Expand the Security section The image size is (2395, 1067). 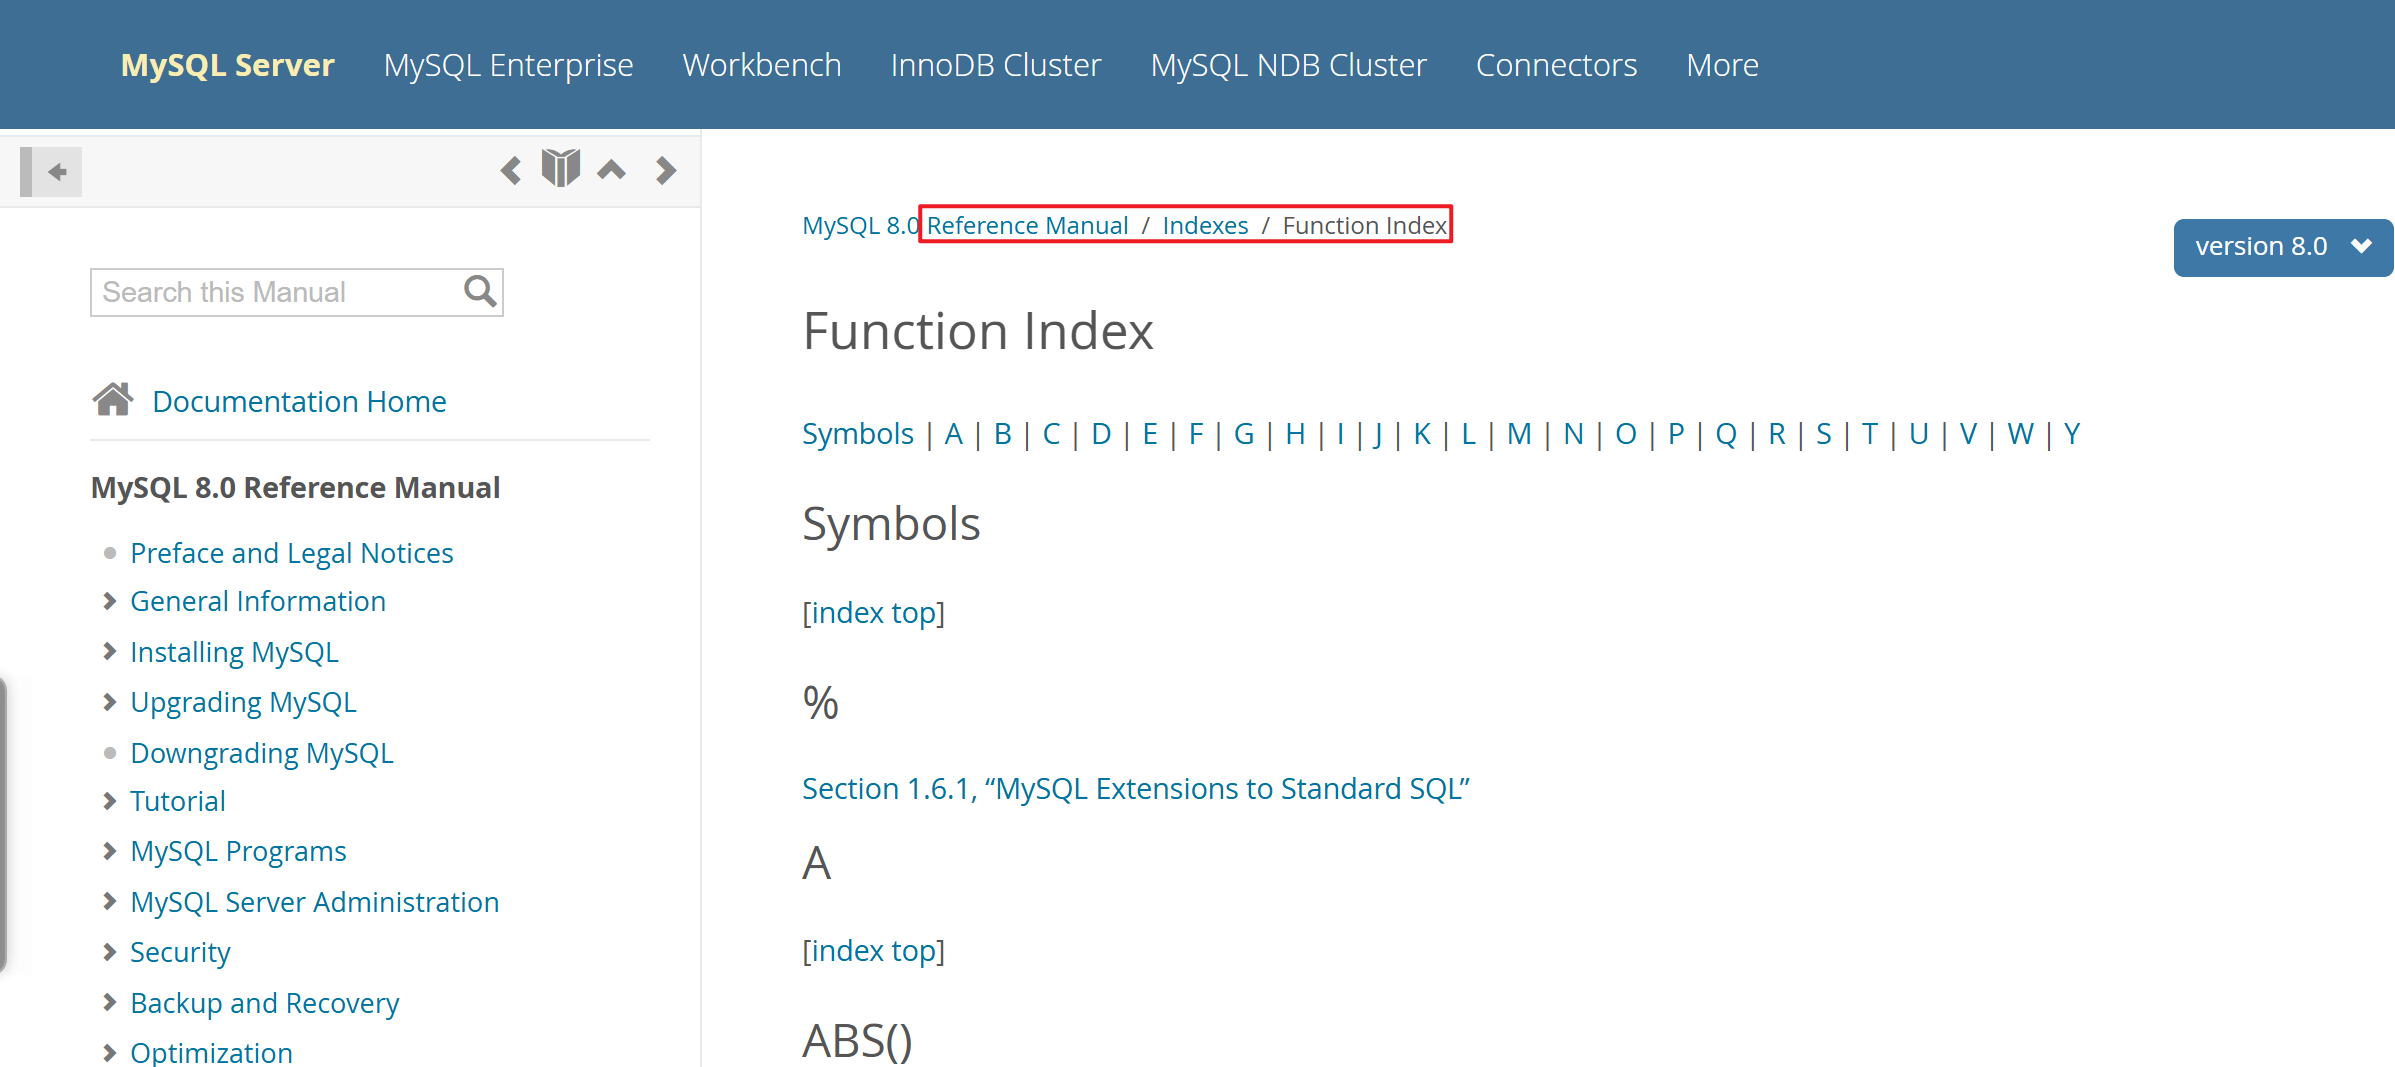point(110,952)
